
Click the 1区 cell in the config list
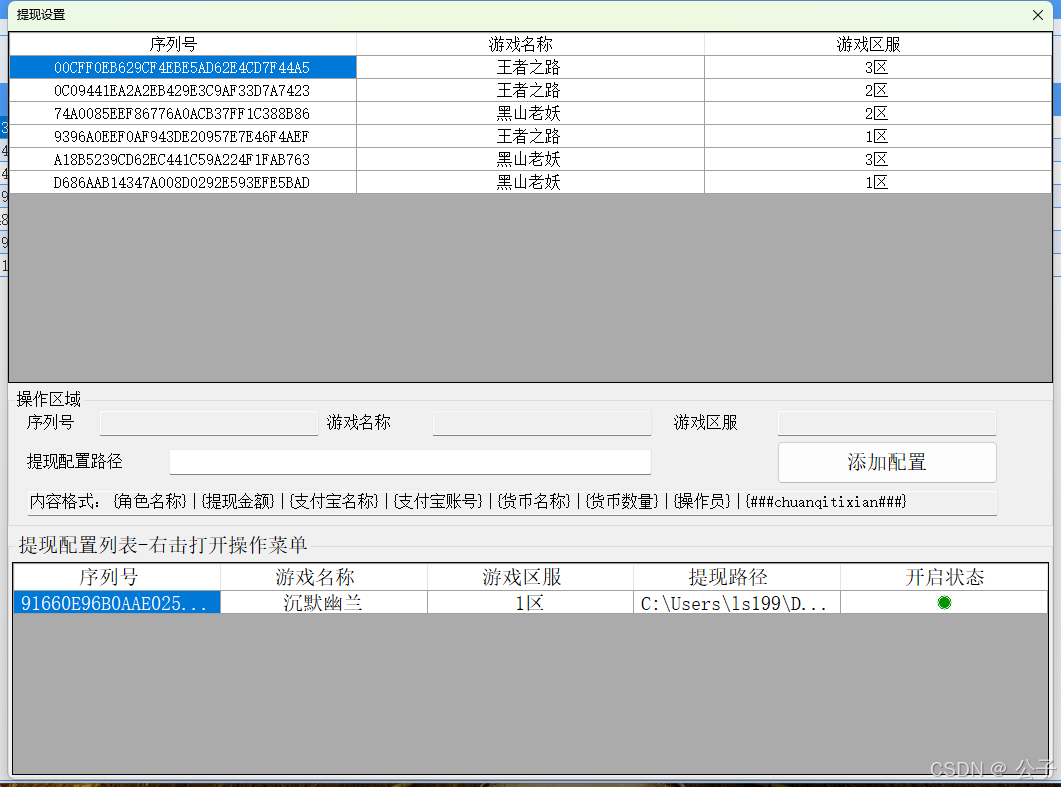point(530,603)
